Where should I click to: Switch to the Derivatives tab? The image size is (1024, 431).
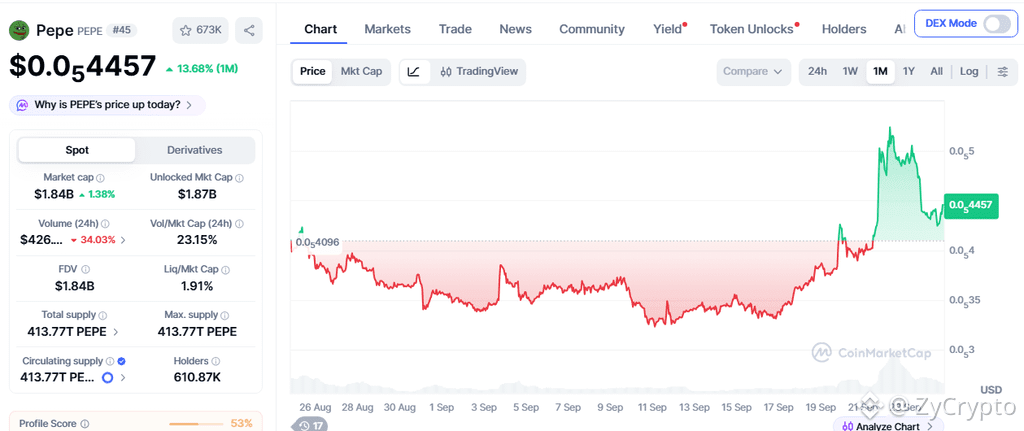pyautogui.click(x=195, y=150)
